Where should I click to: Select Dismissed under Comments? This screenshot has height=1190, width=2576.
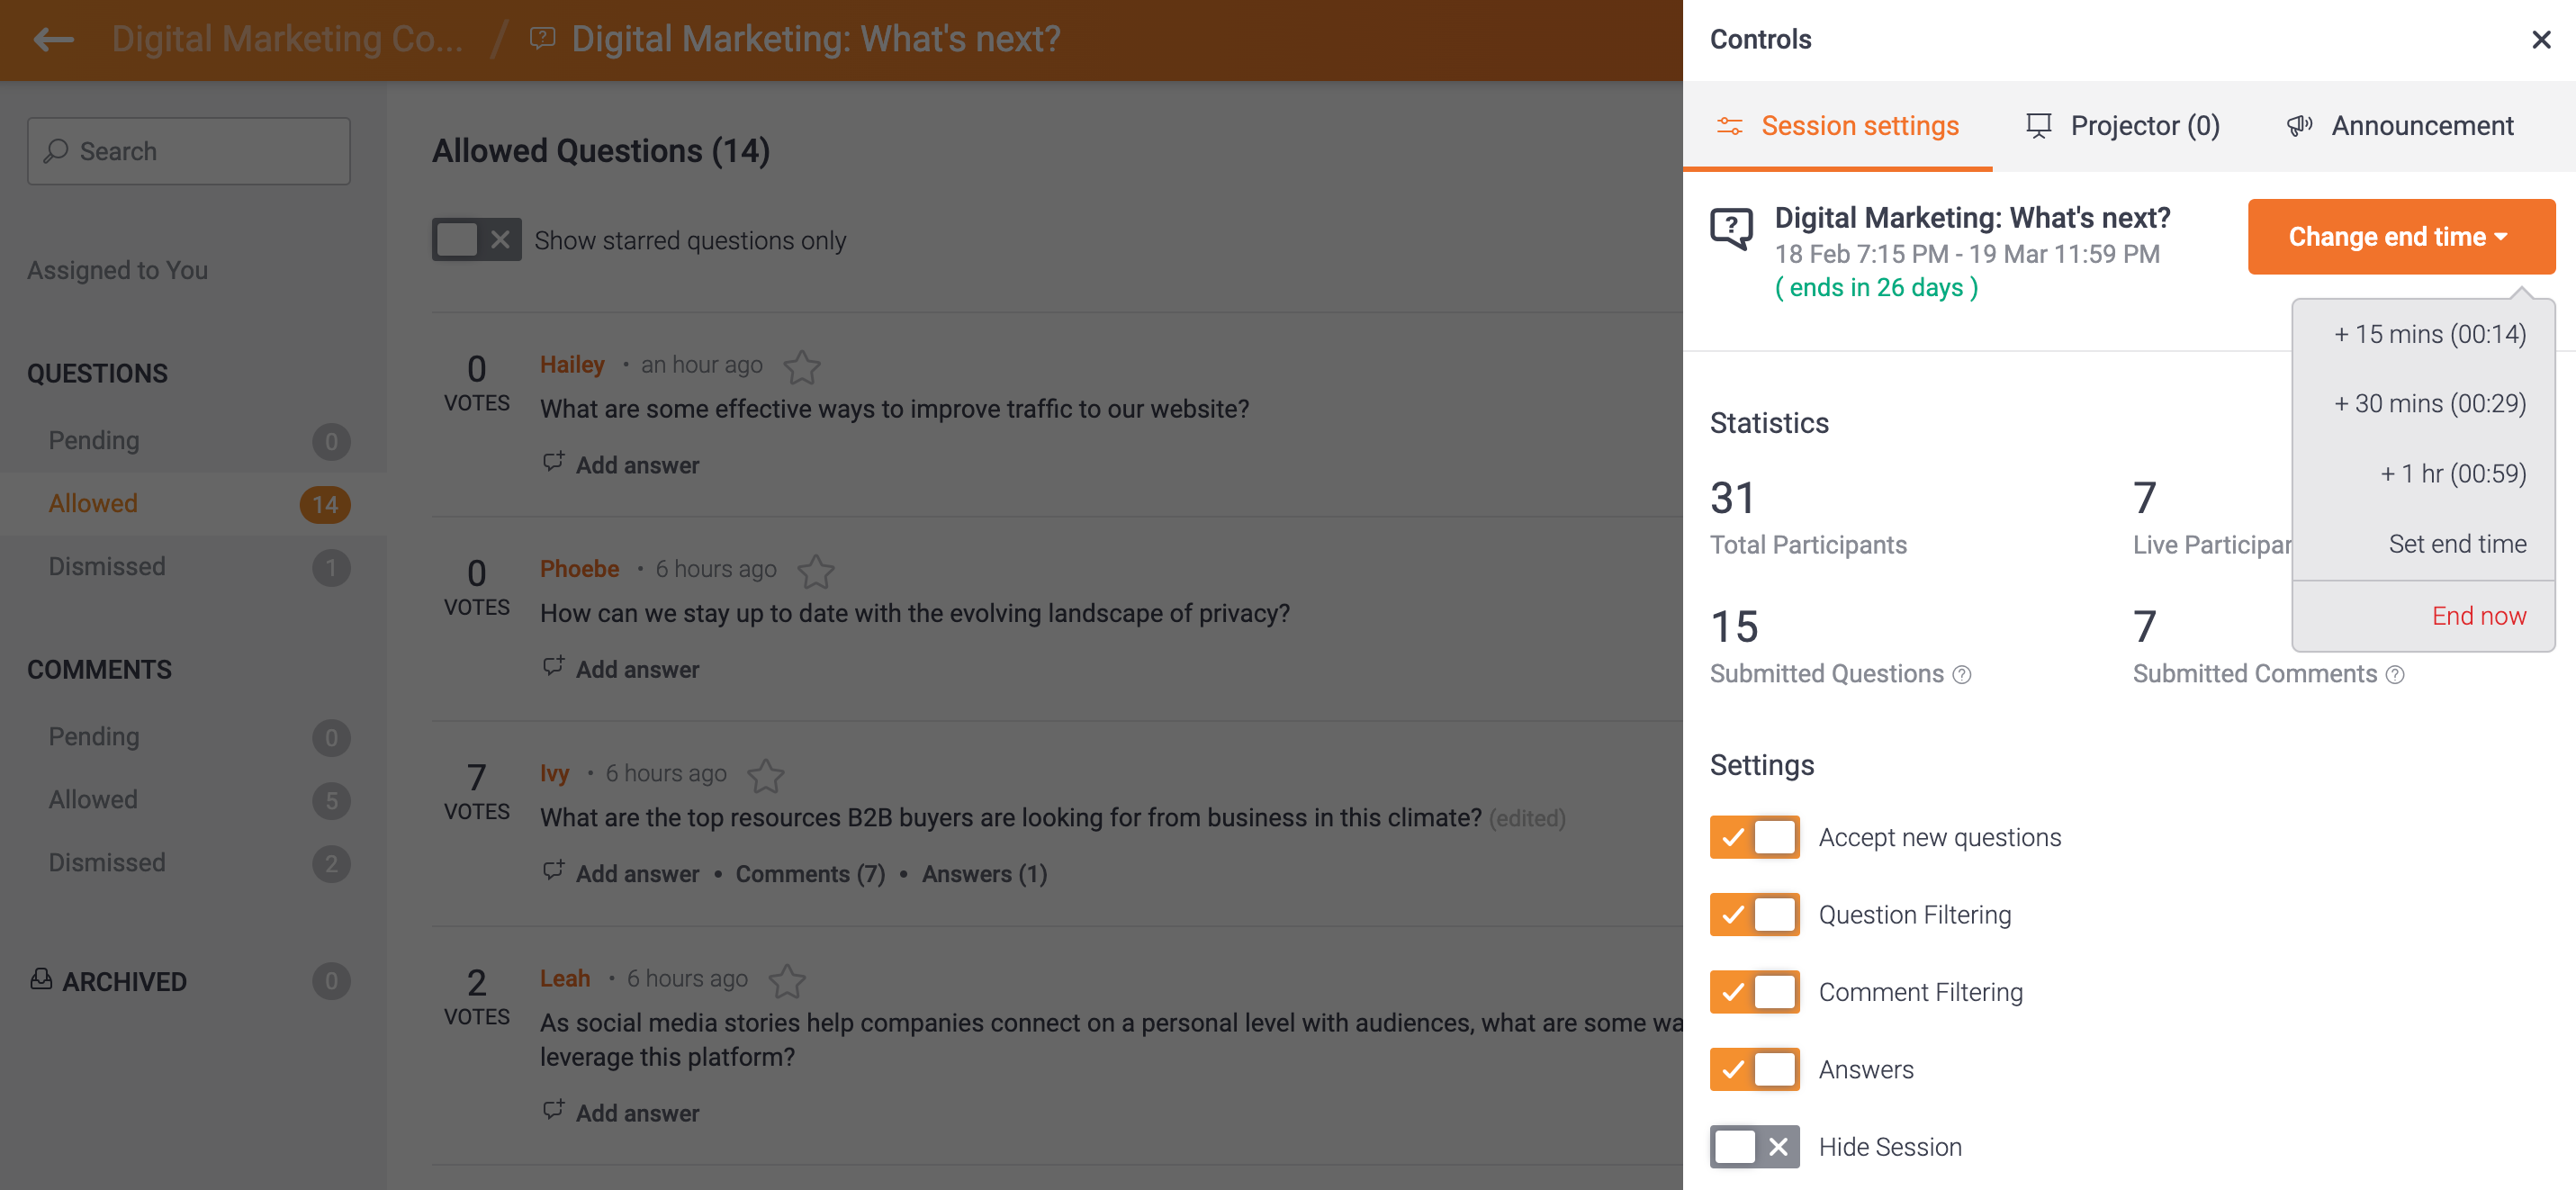[x=193, y=863]
